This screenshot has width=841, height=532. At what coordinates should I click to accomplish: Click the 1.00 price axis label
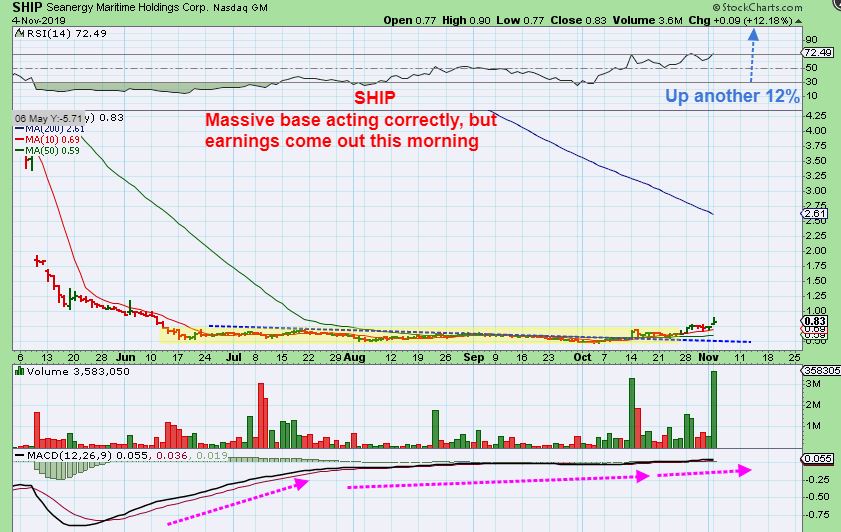tap(815, 311)
